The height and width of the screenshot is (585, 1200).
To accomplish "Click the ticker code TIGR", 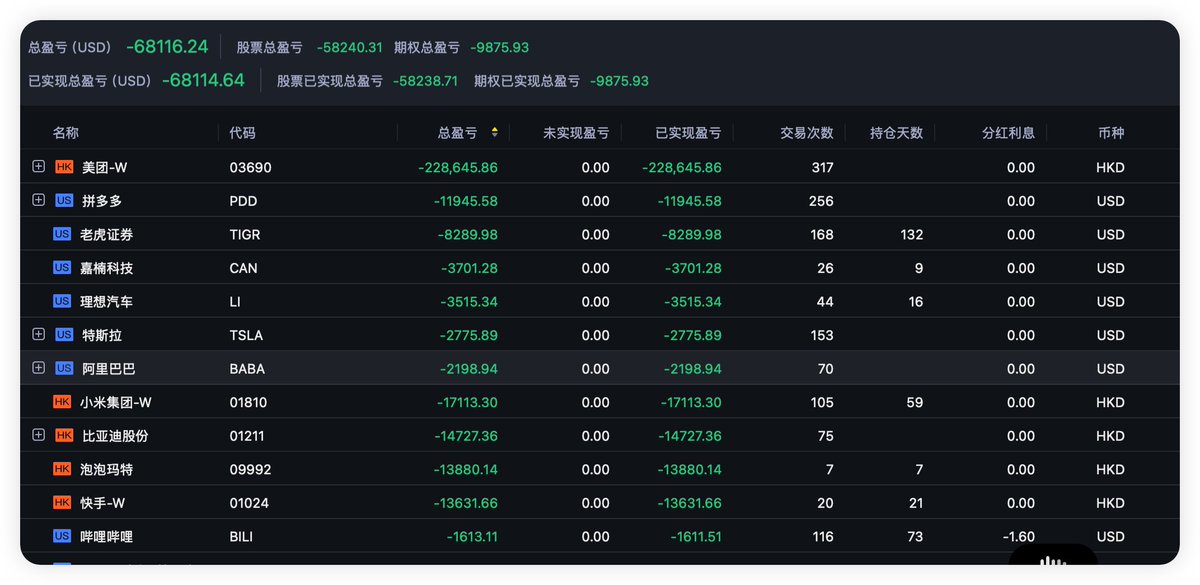I will pos(245,235).
